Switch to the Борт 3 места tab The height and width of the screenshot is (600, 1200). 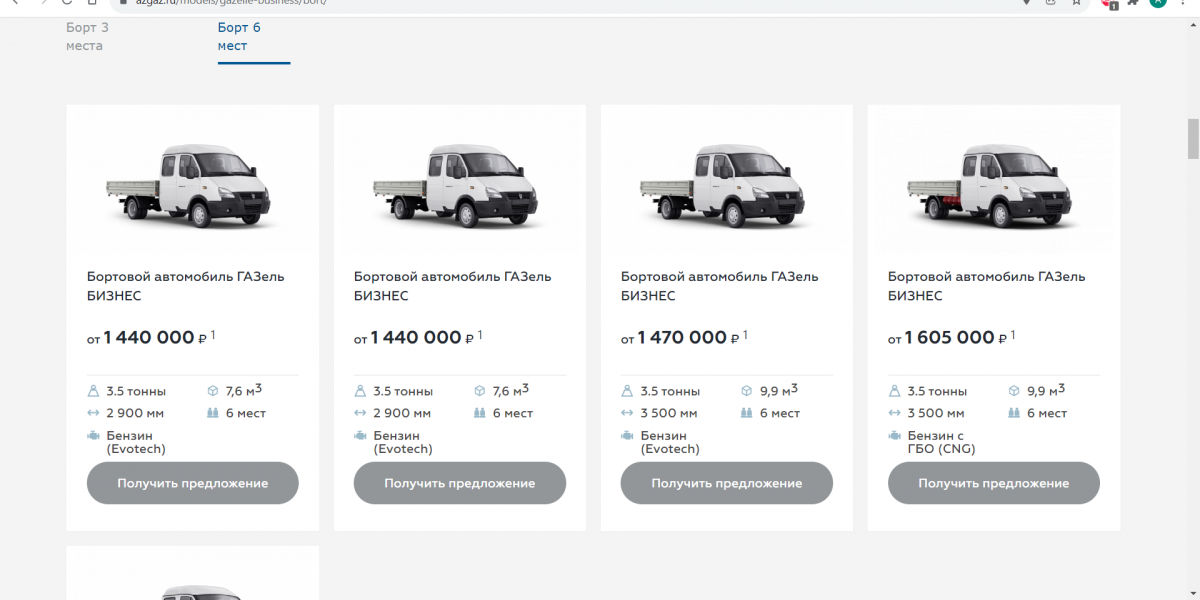(x=87, y=36)
